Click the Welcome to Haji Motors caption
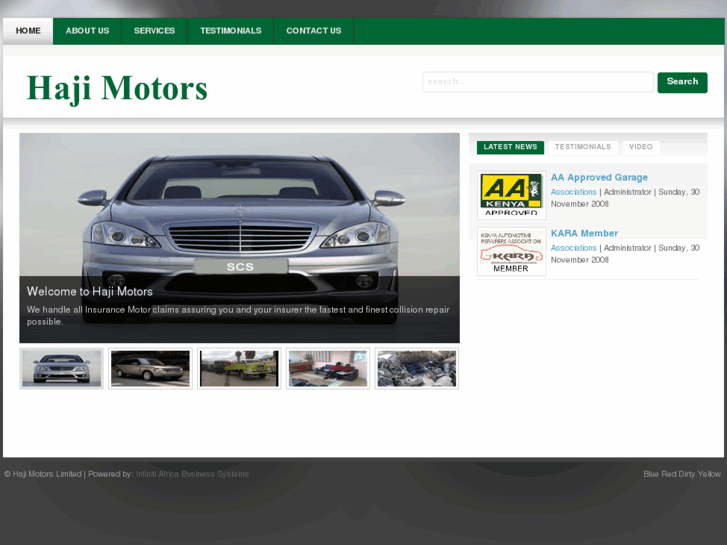The image size is (727, 545). point(89,292)
